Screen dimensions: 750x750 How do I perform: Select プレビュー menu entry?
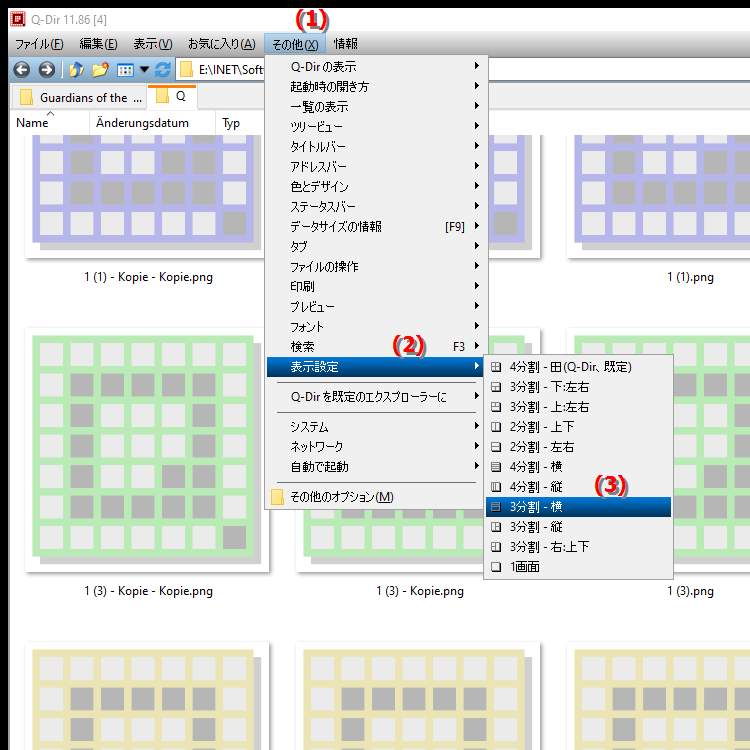pos(376,307)
